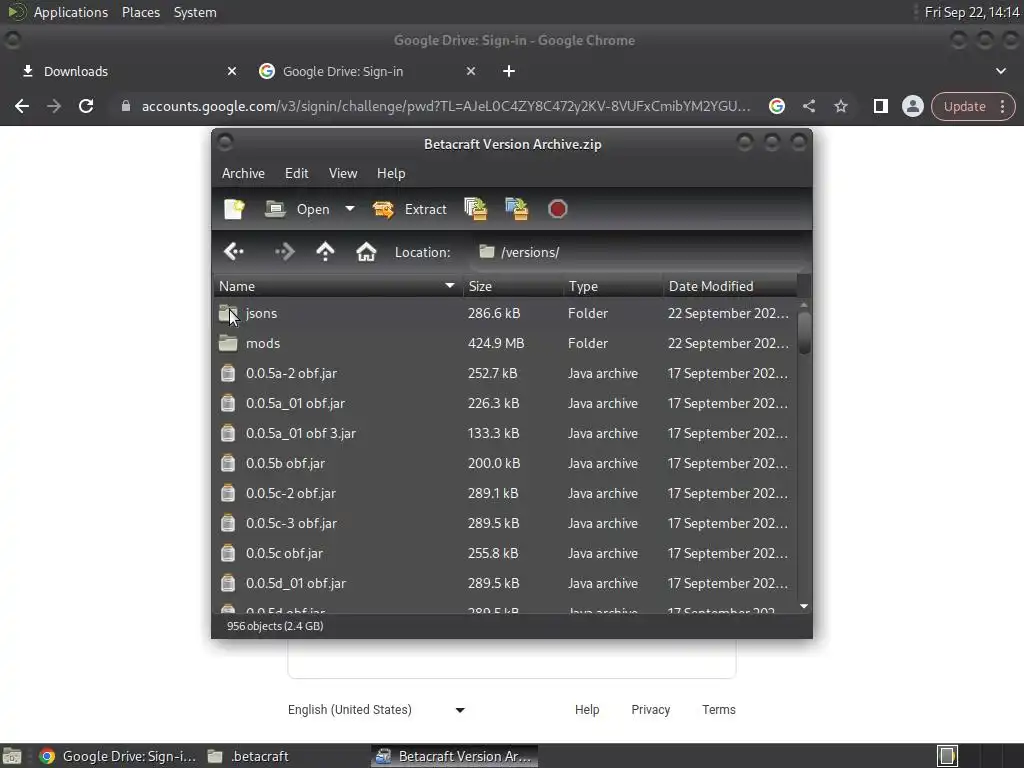The image size is (1024, 768).
Task: Open Chrome tab search chevron
Action: coord(1000,71)
